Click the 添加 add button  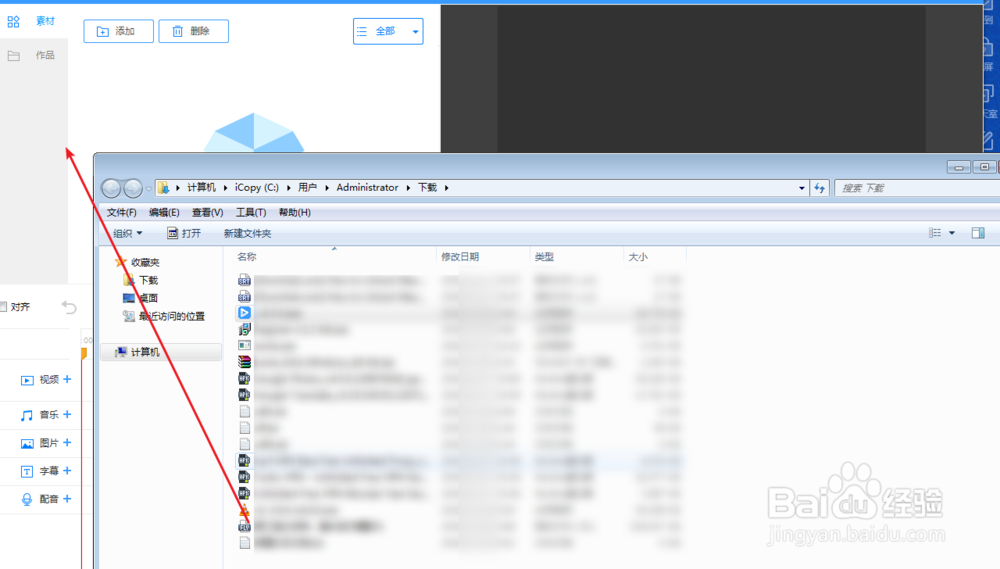tap(118, 31)
